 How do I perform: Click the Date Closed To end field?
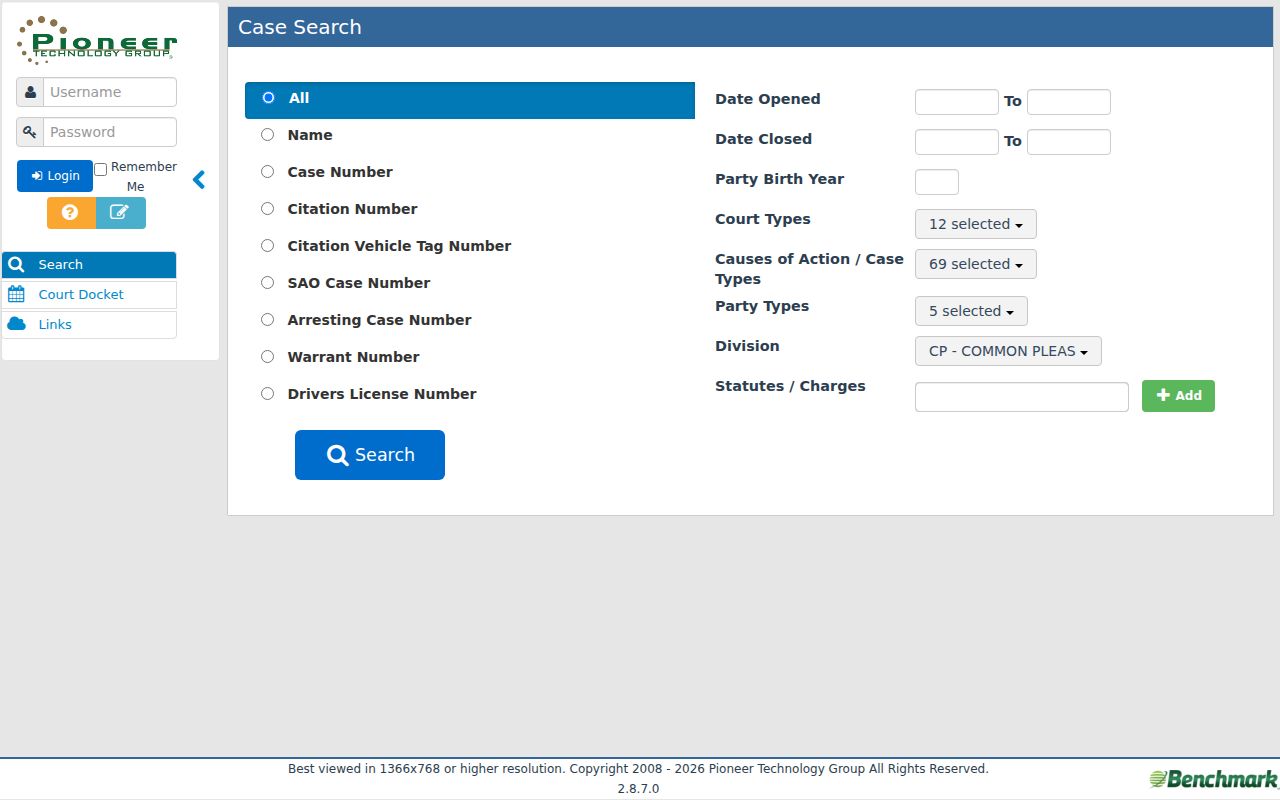1069,142
